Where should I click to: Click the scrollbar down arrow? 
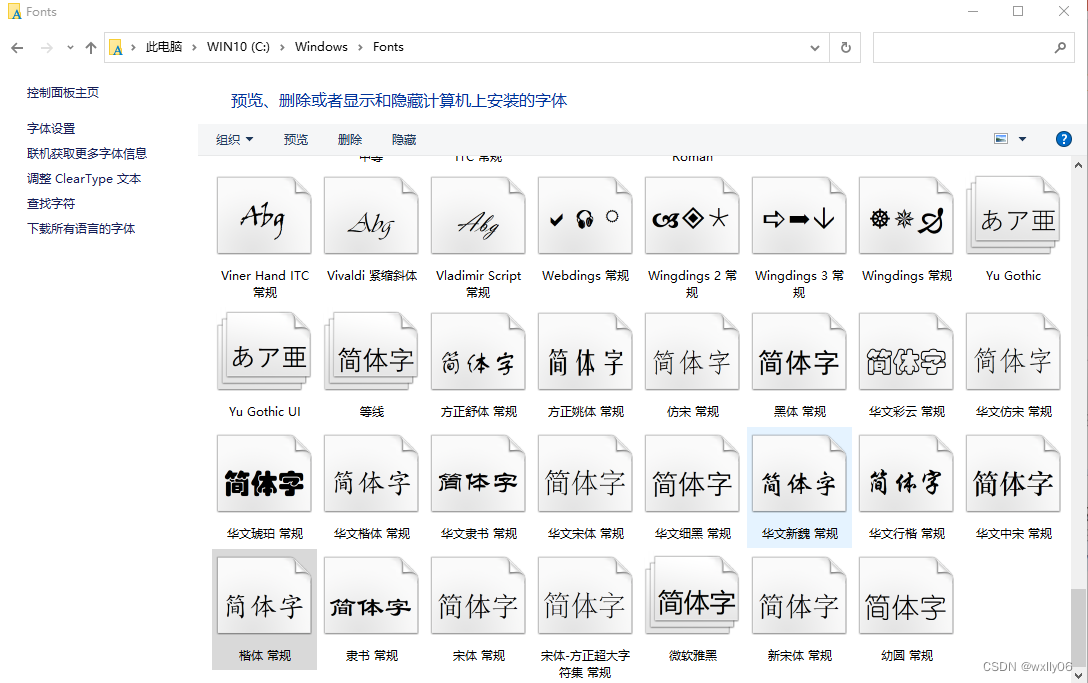pos(1078,676)
